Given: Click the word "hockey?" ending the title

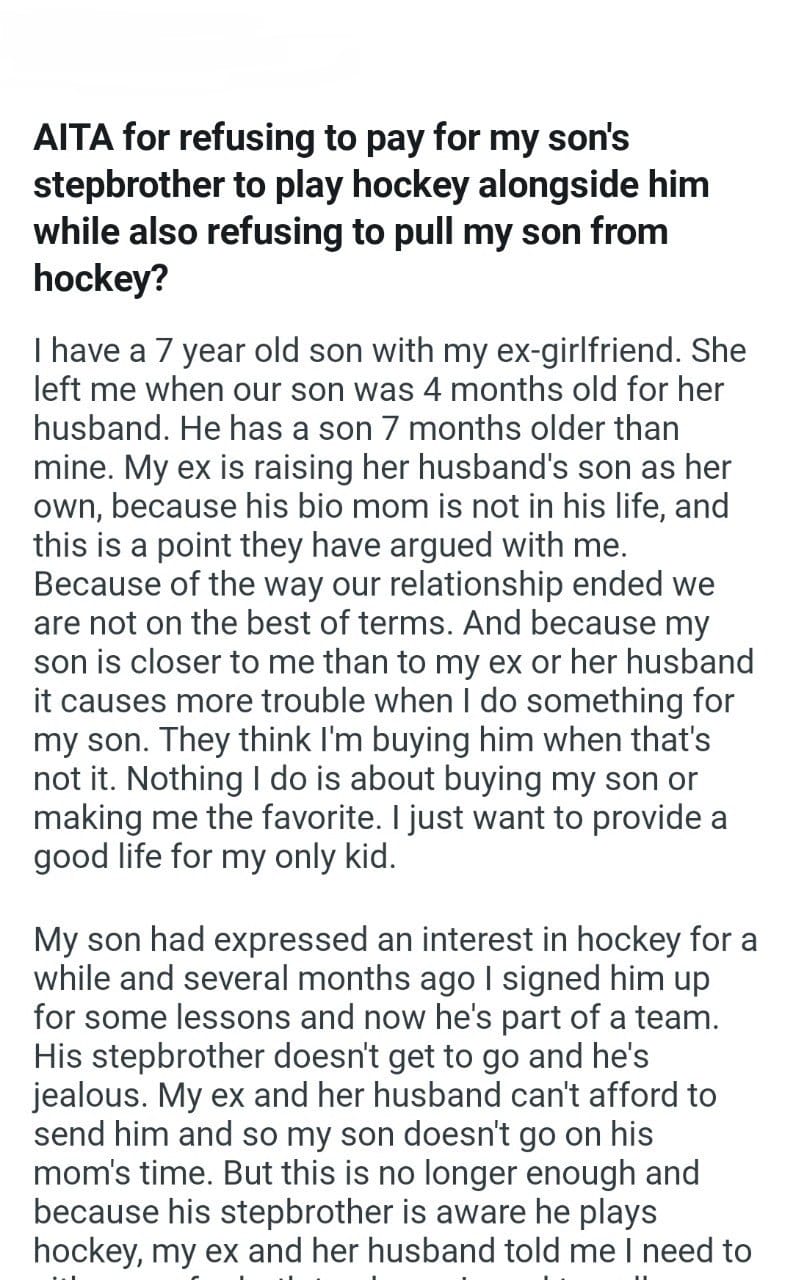Looking at the screenshot, I should pyautogui.click(x=99, y=278).
